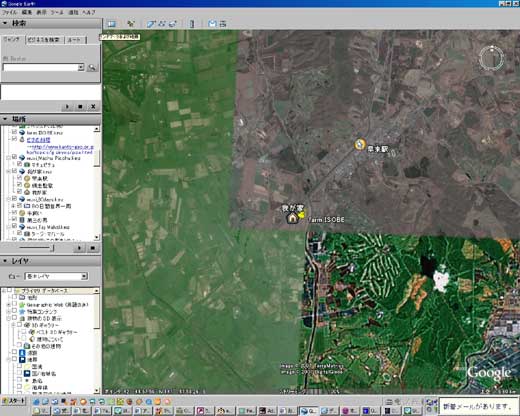Image resolution: width=520 pixels, height=416 pixels.
Task: Play the search results tour
Action: coord(67,107)
